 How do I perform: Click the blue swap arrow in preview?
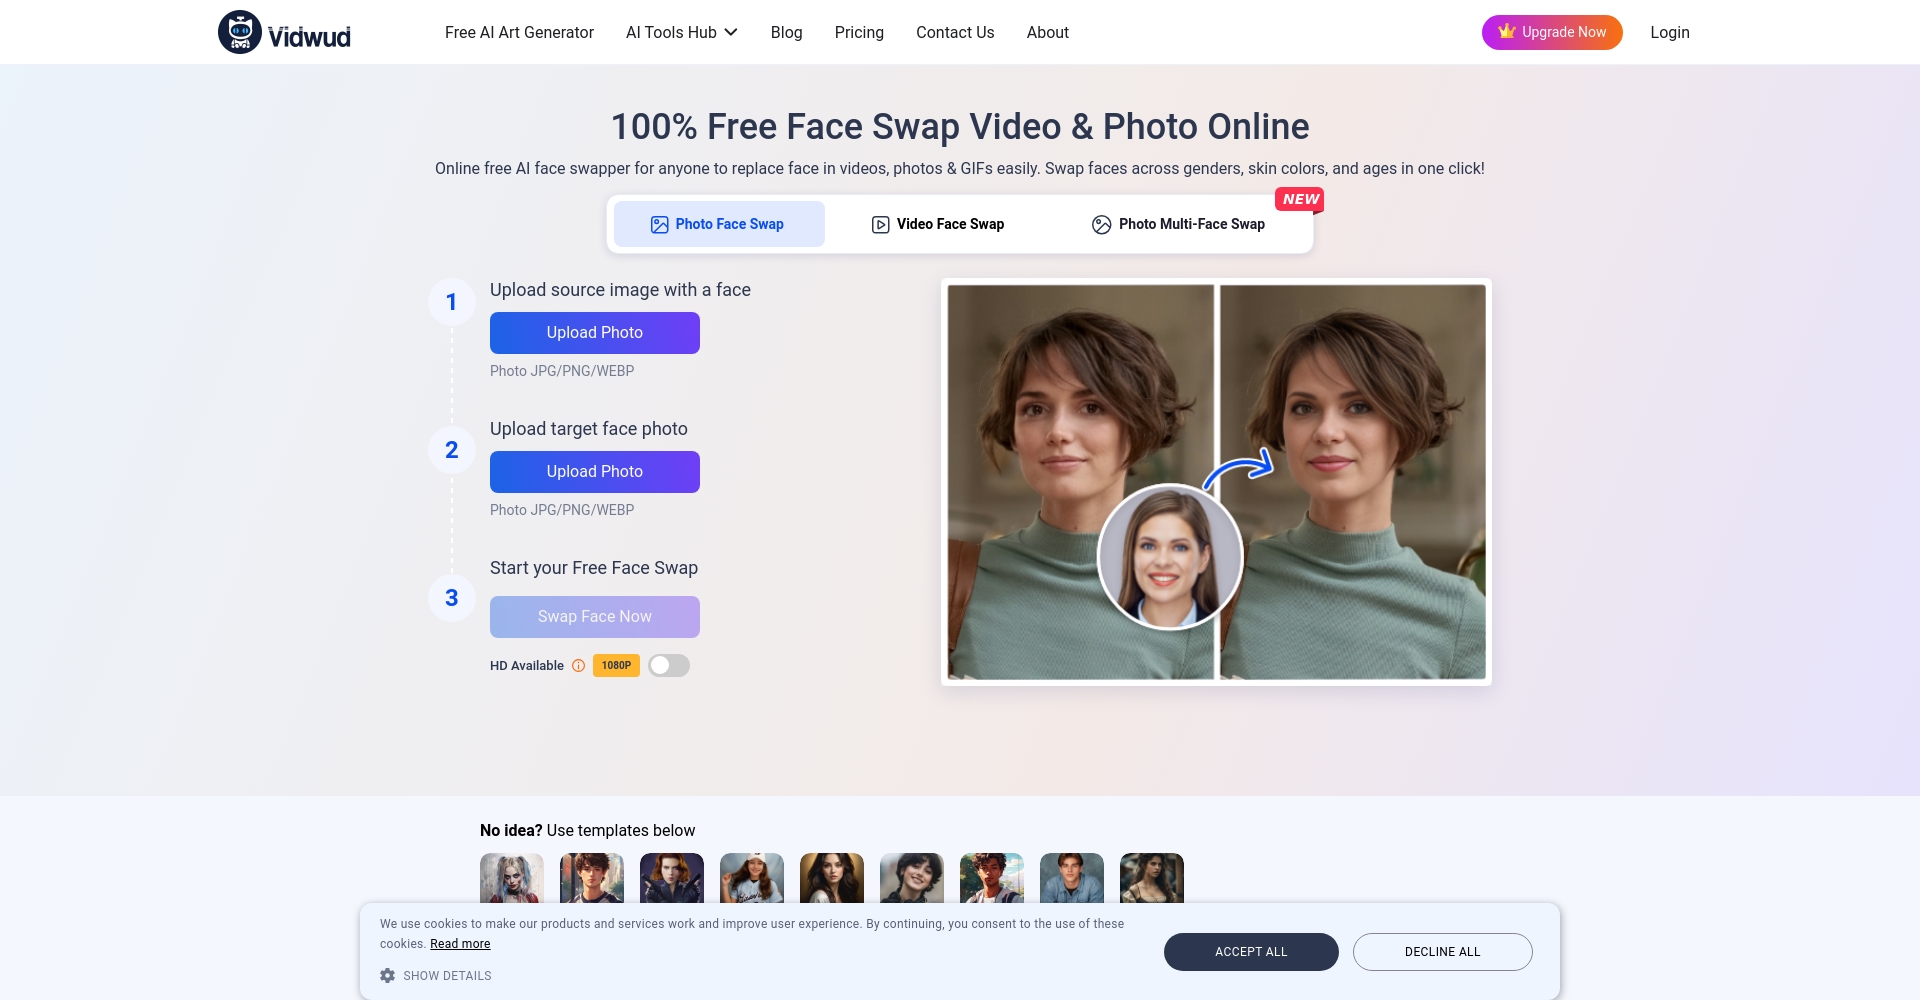pyautogui.click(x=1240, y=467)
